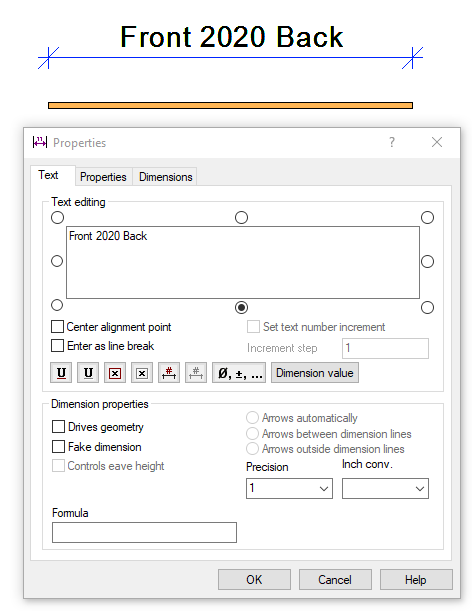Click the Dimension value button

(x=315, y=373)
